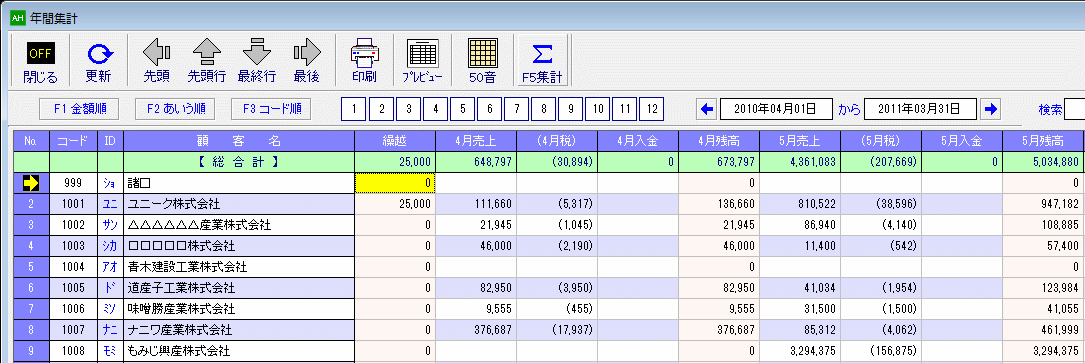Select customer 青木建設工業株式会社
The image size is (1085, 363).
(239, 267)
